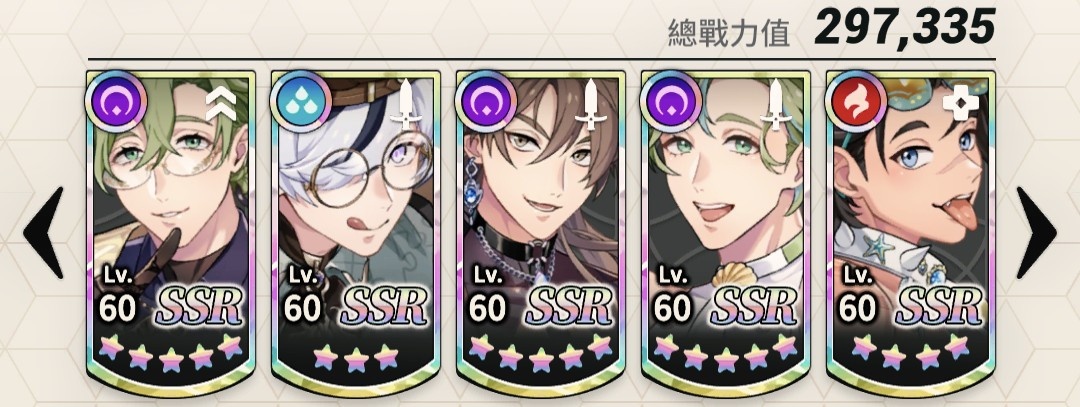Click the right arrow to view next team
Image resolution: width=1080 pixels, height=407 pixels.
(x=1036, y=232)
